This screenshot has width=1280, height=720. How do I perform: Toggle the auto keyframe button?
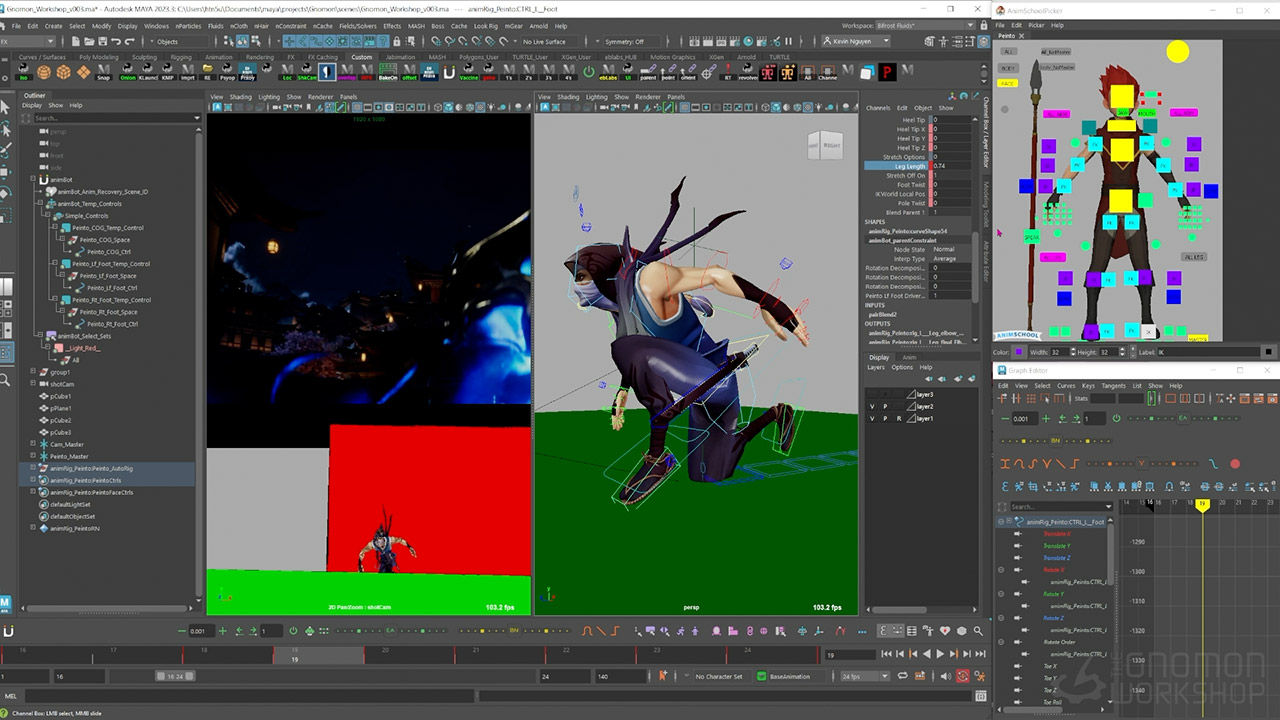[x=962, y=676]
